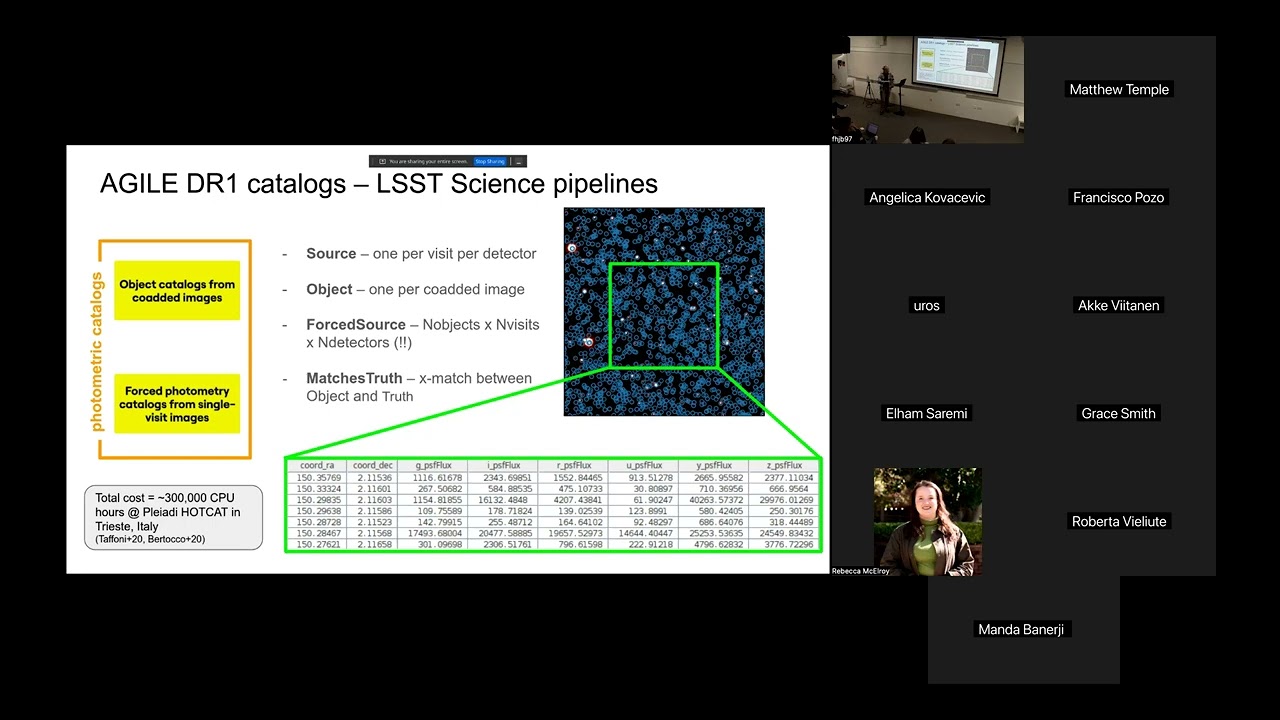Select Rebecca McElroy's video tile
The width and height of the screenshot is (1280, 720).
coord(928,522)
